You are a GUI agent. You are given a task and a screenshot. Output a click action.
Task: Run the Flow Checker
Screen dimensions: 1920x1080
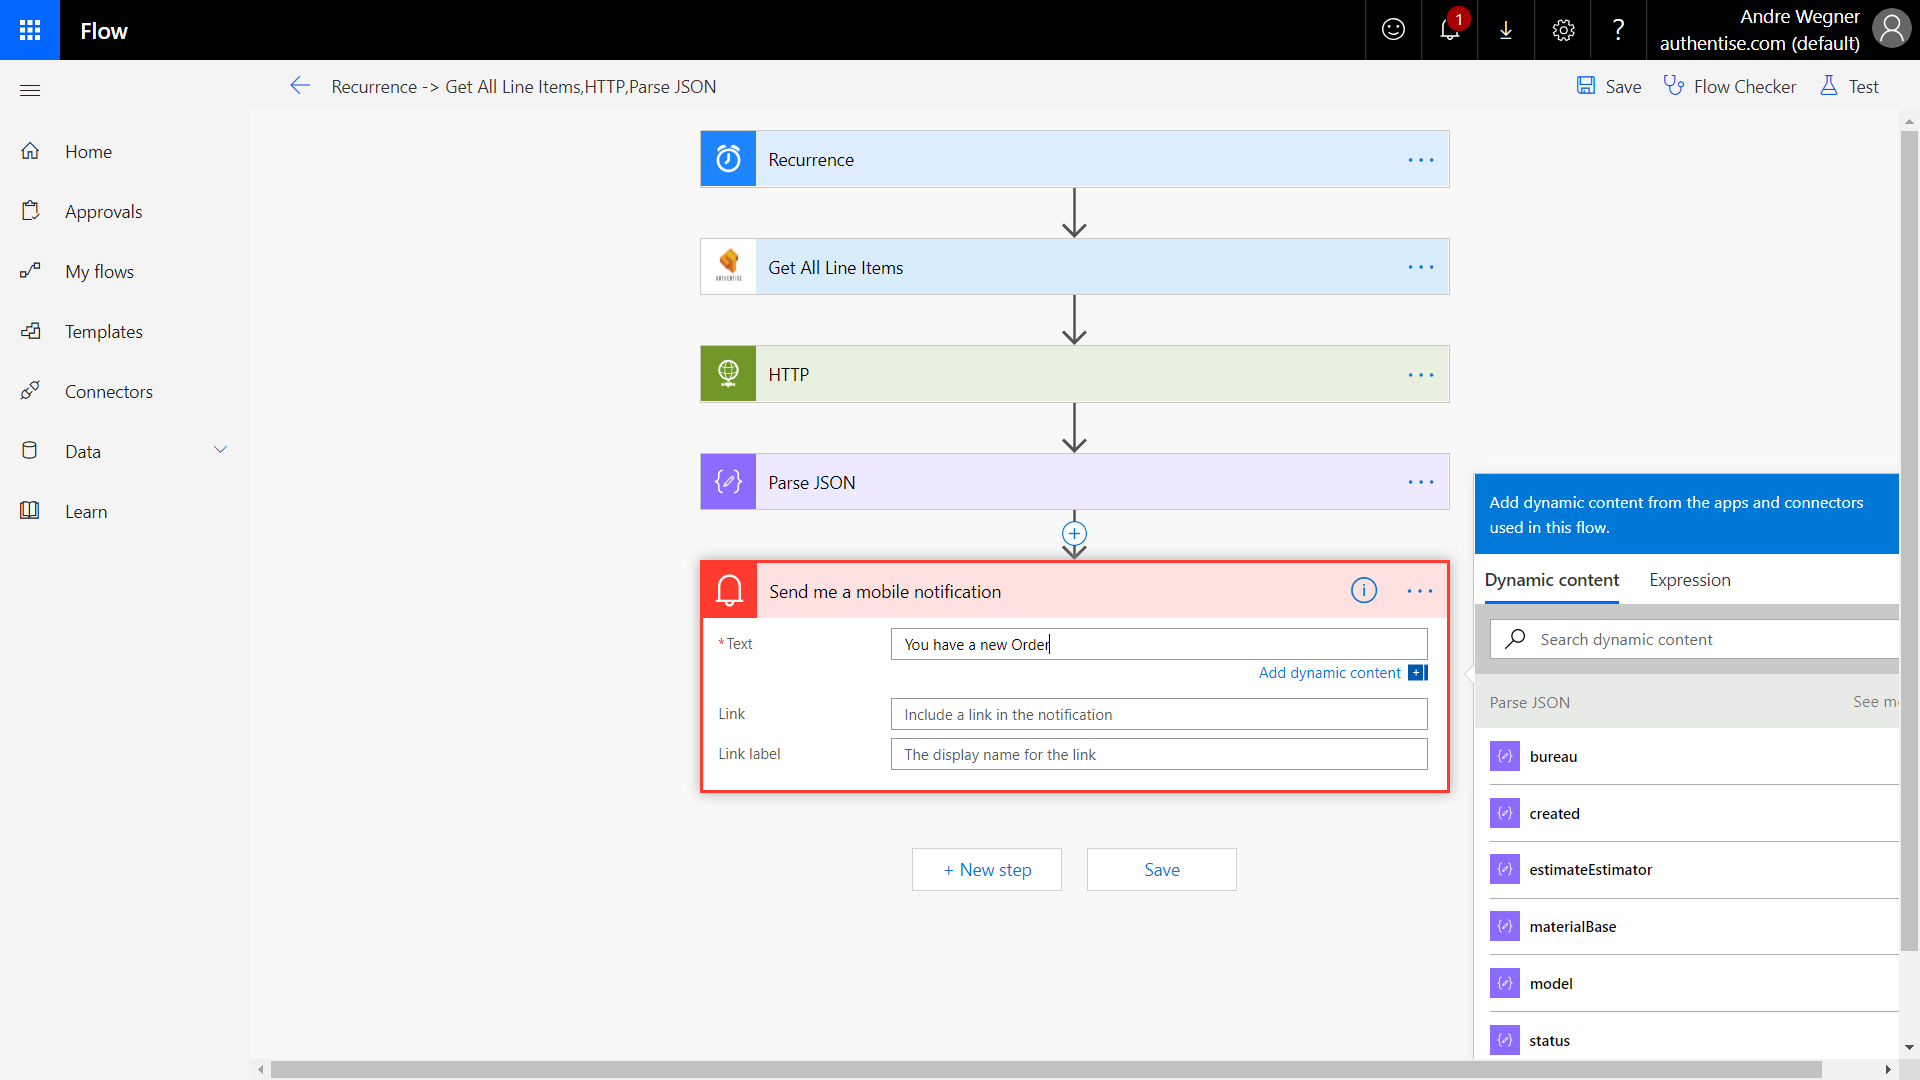click(x=1730, y=87)
